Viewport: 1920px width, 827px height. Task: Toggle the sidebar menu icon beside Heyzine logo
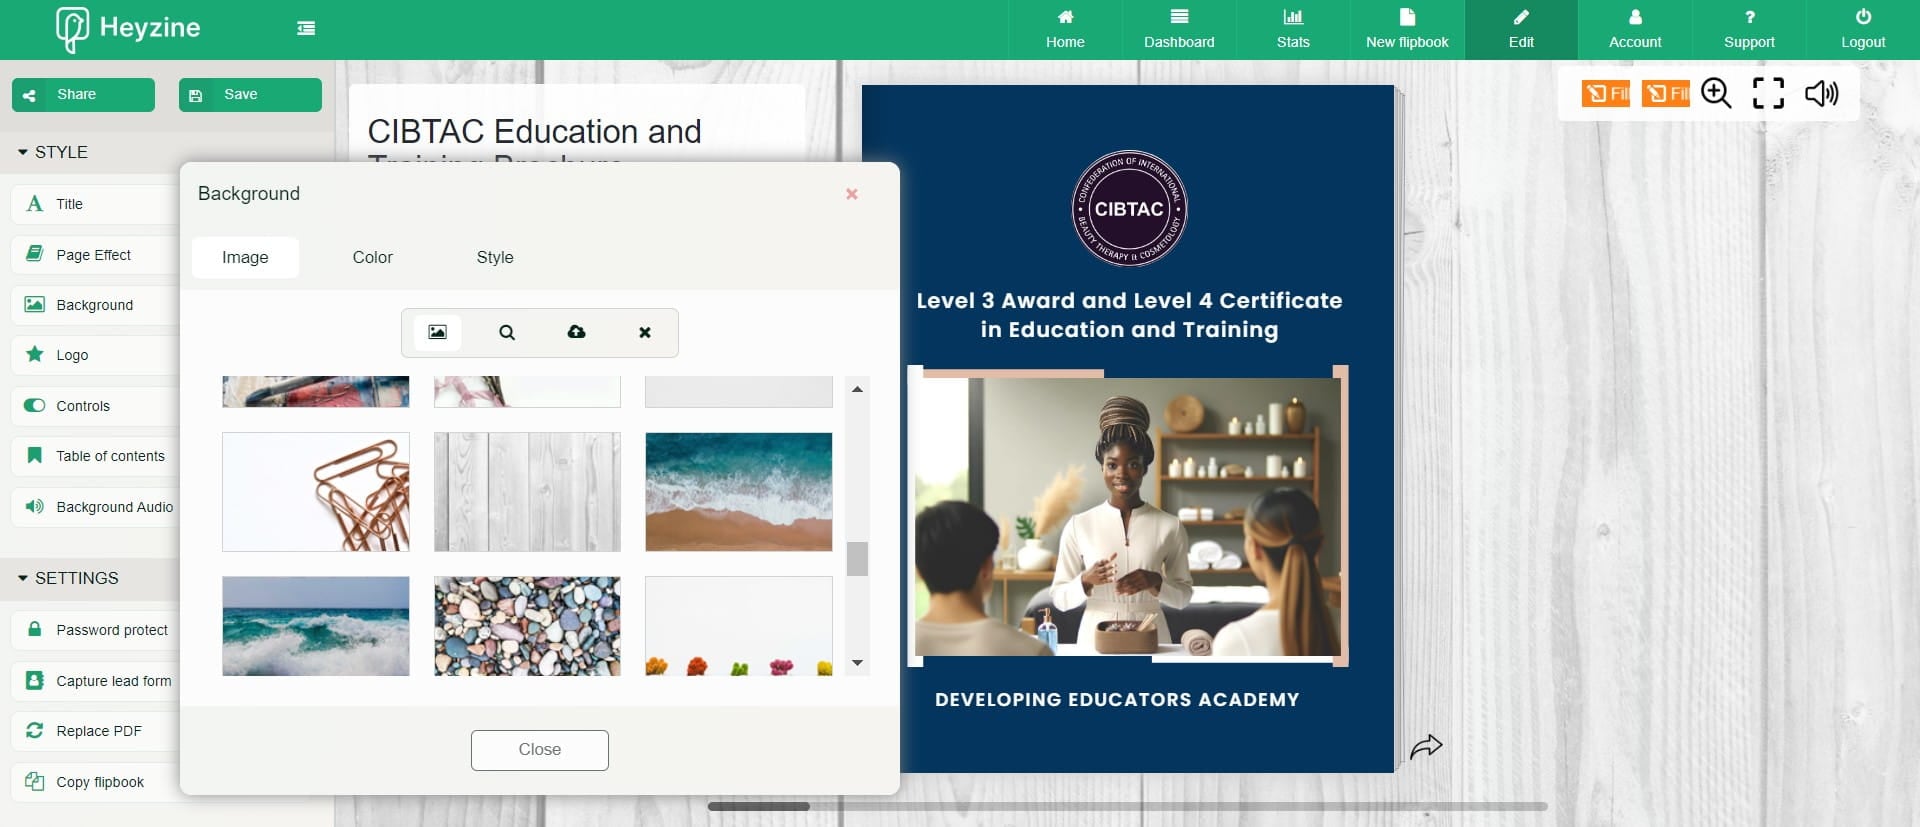tap(306, 29)
